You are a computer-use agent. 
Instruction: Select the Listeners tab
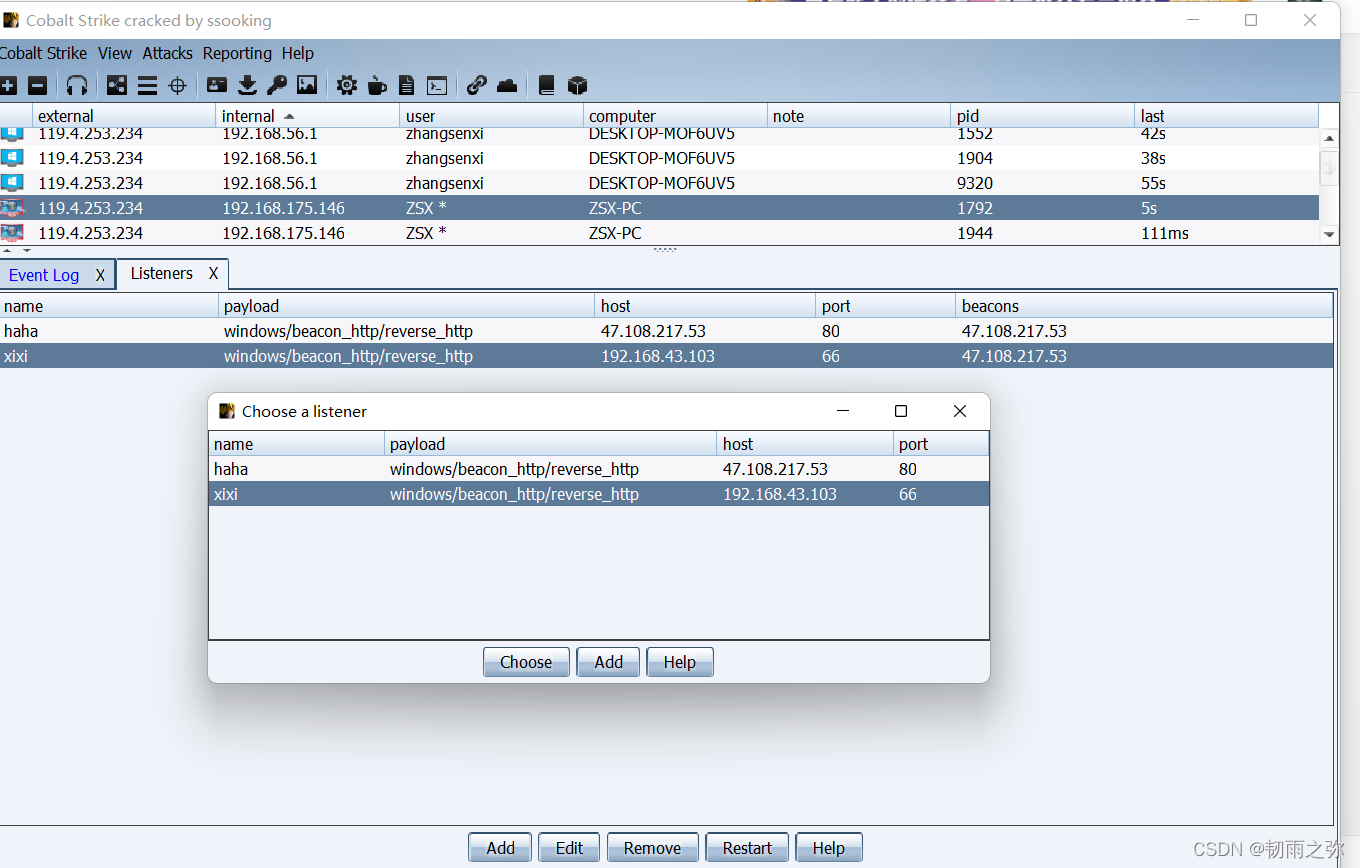[x=162, y=273]
